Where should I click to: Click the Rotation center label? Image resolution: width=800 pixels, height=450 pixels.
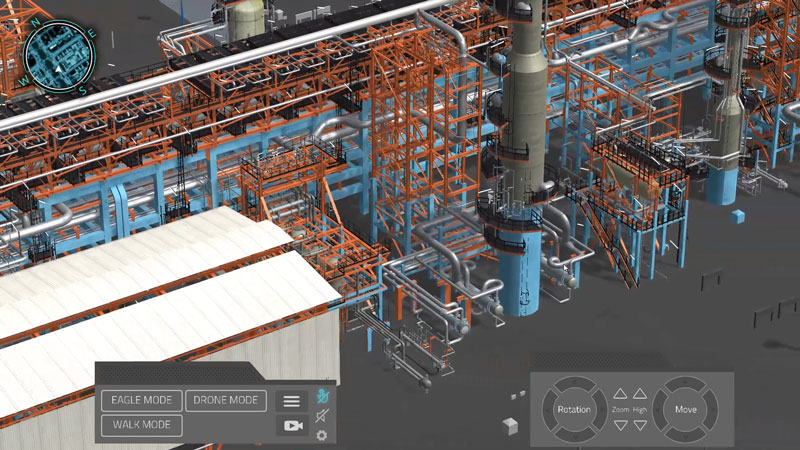(x=574, y=410)
